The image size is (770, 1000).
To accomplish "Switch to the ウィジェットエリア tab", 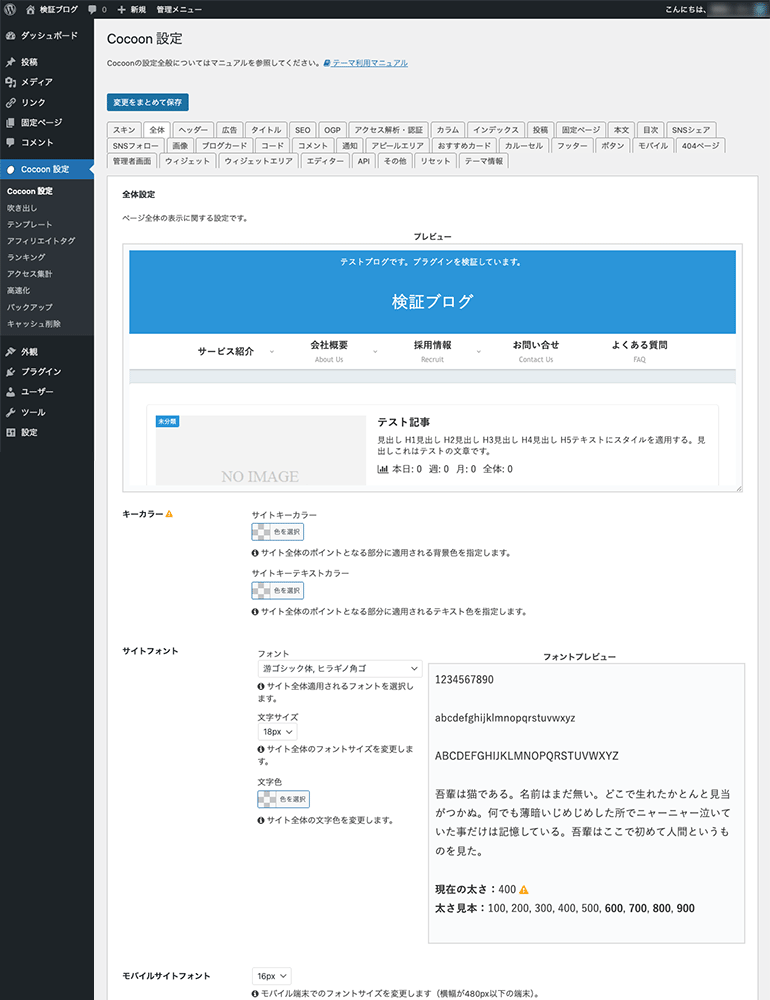I will pyautogui.click(x=258, y=161).
